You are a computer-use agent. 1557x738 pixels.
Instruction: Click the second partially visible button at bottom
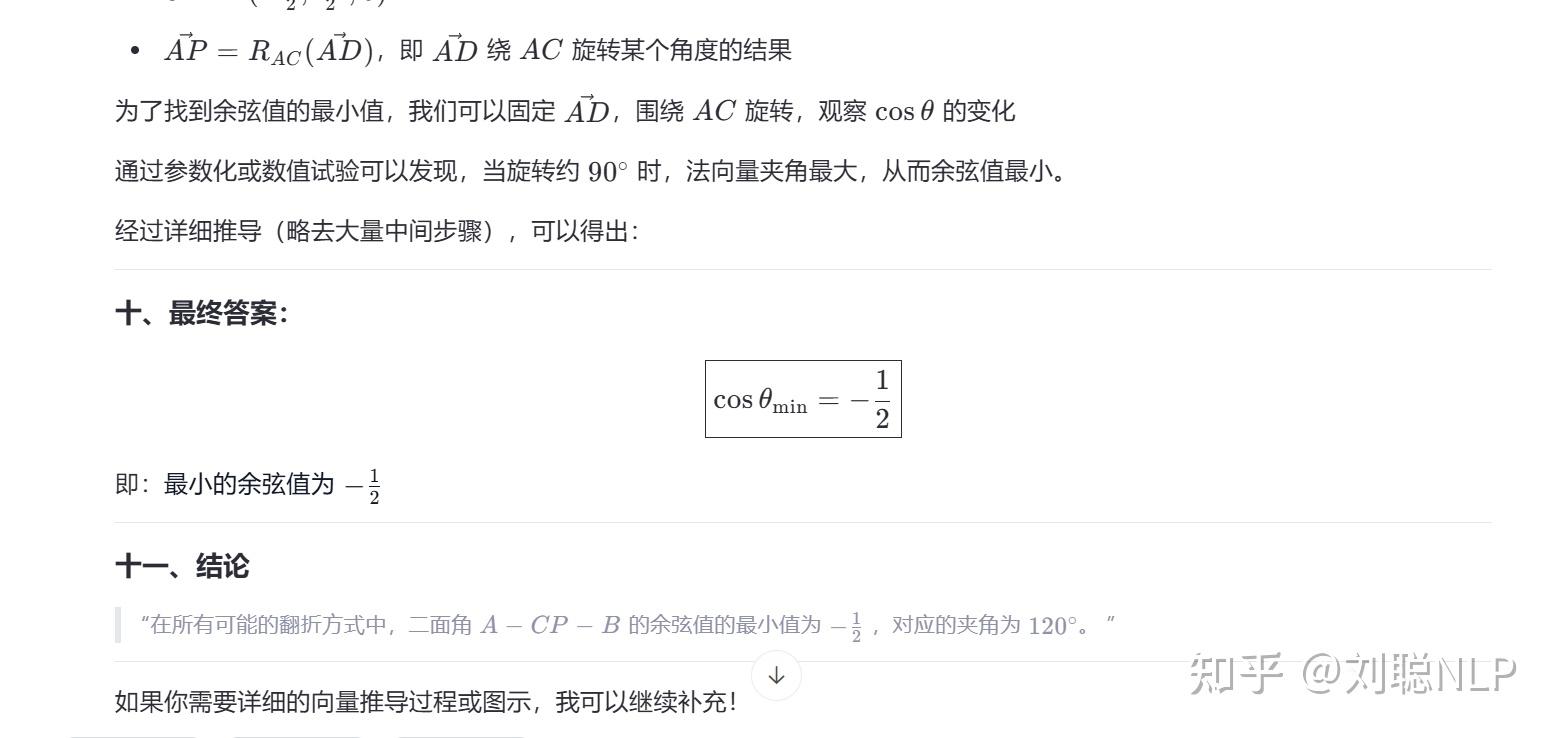pos(297,735)
